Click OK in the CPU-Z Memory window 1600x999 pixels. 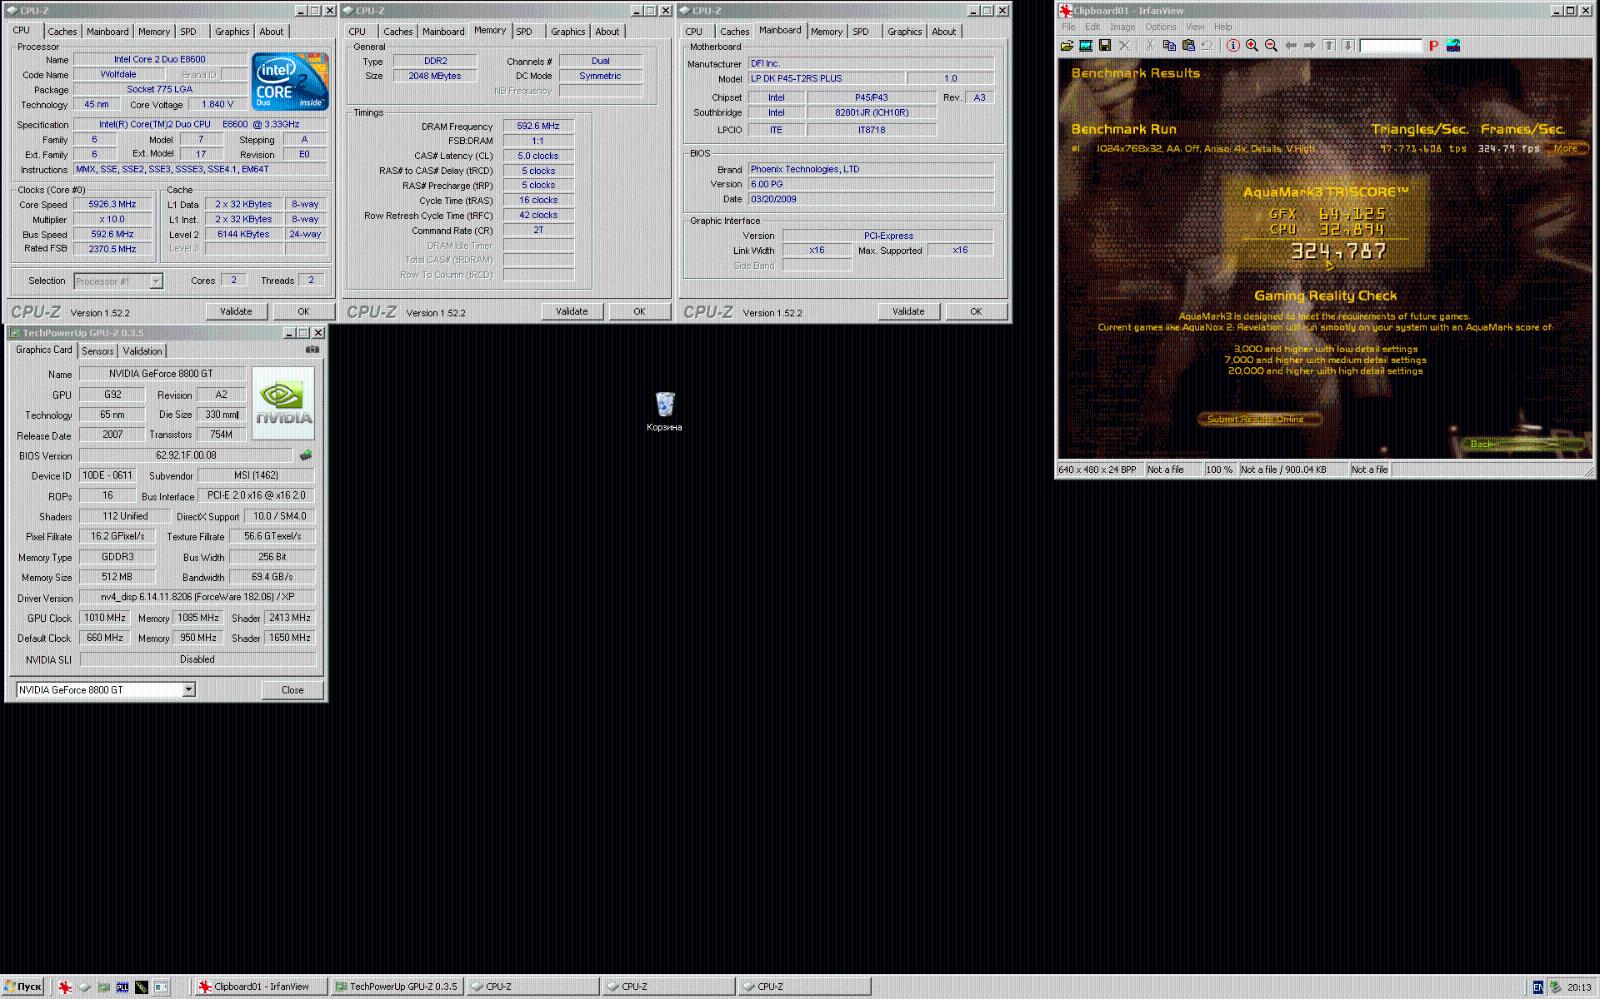pos(639,312)
